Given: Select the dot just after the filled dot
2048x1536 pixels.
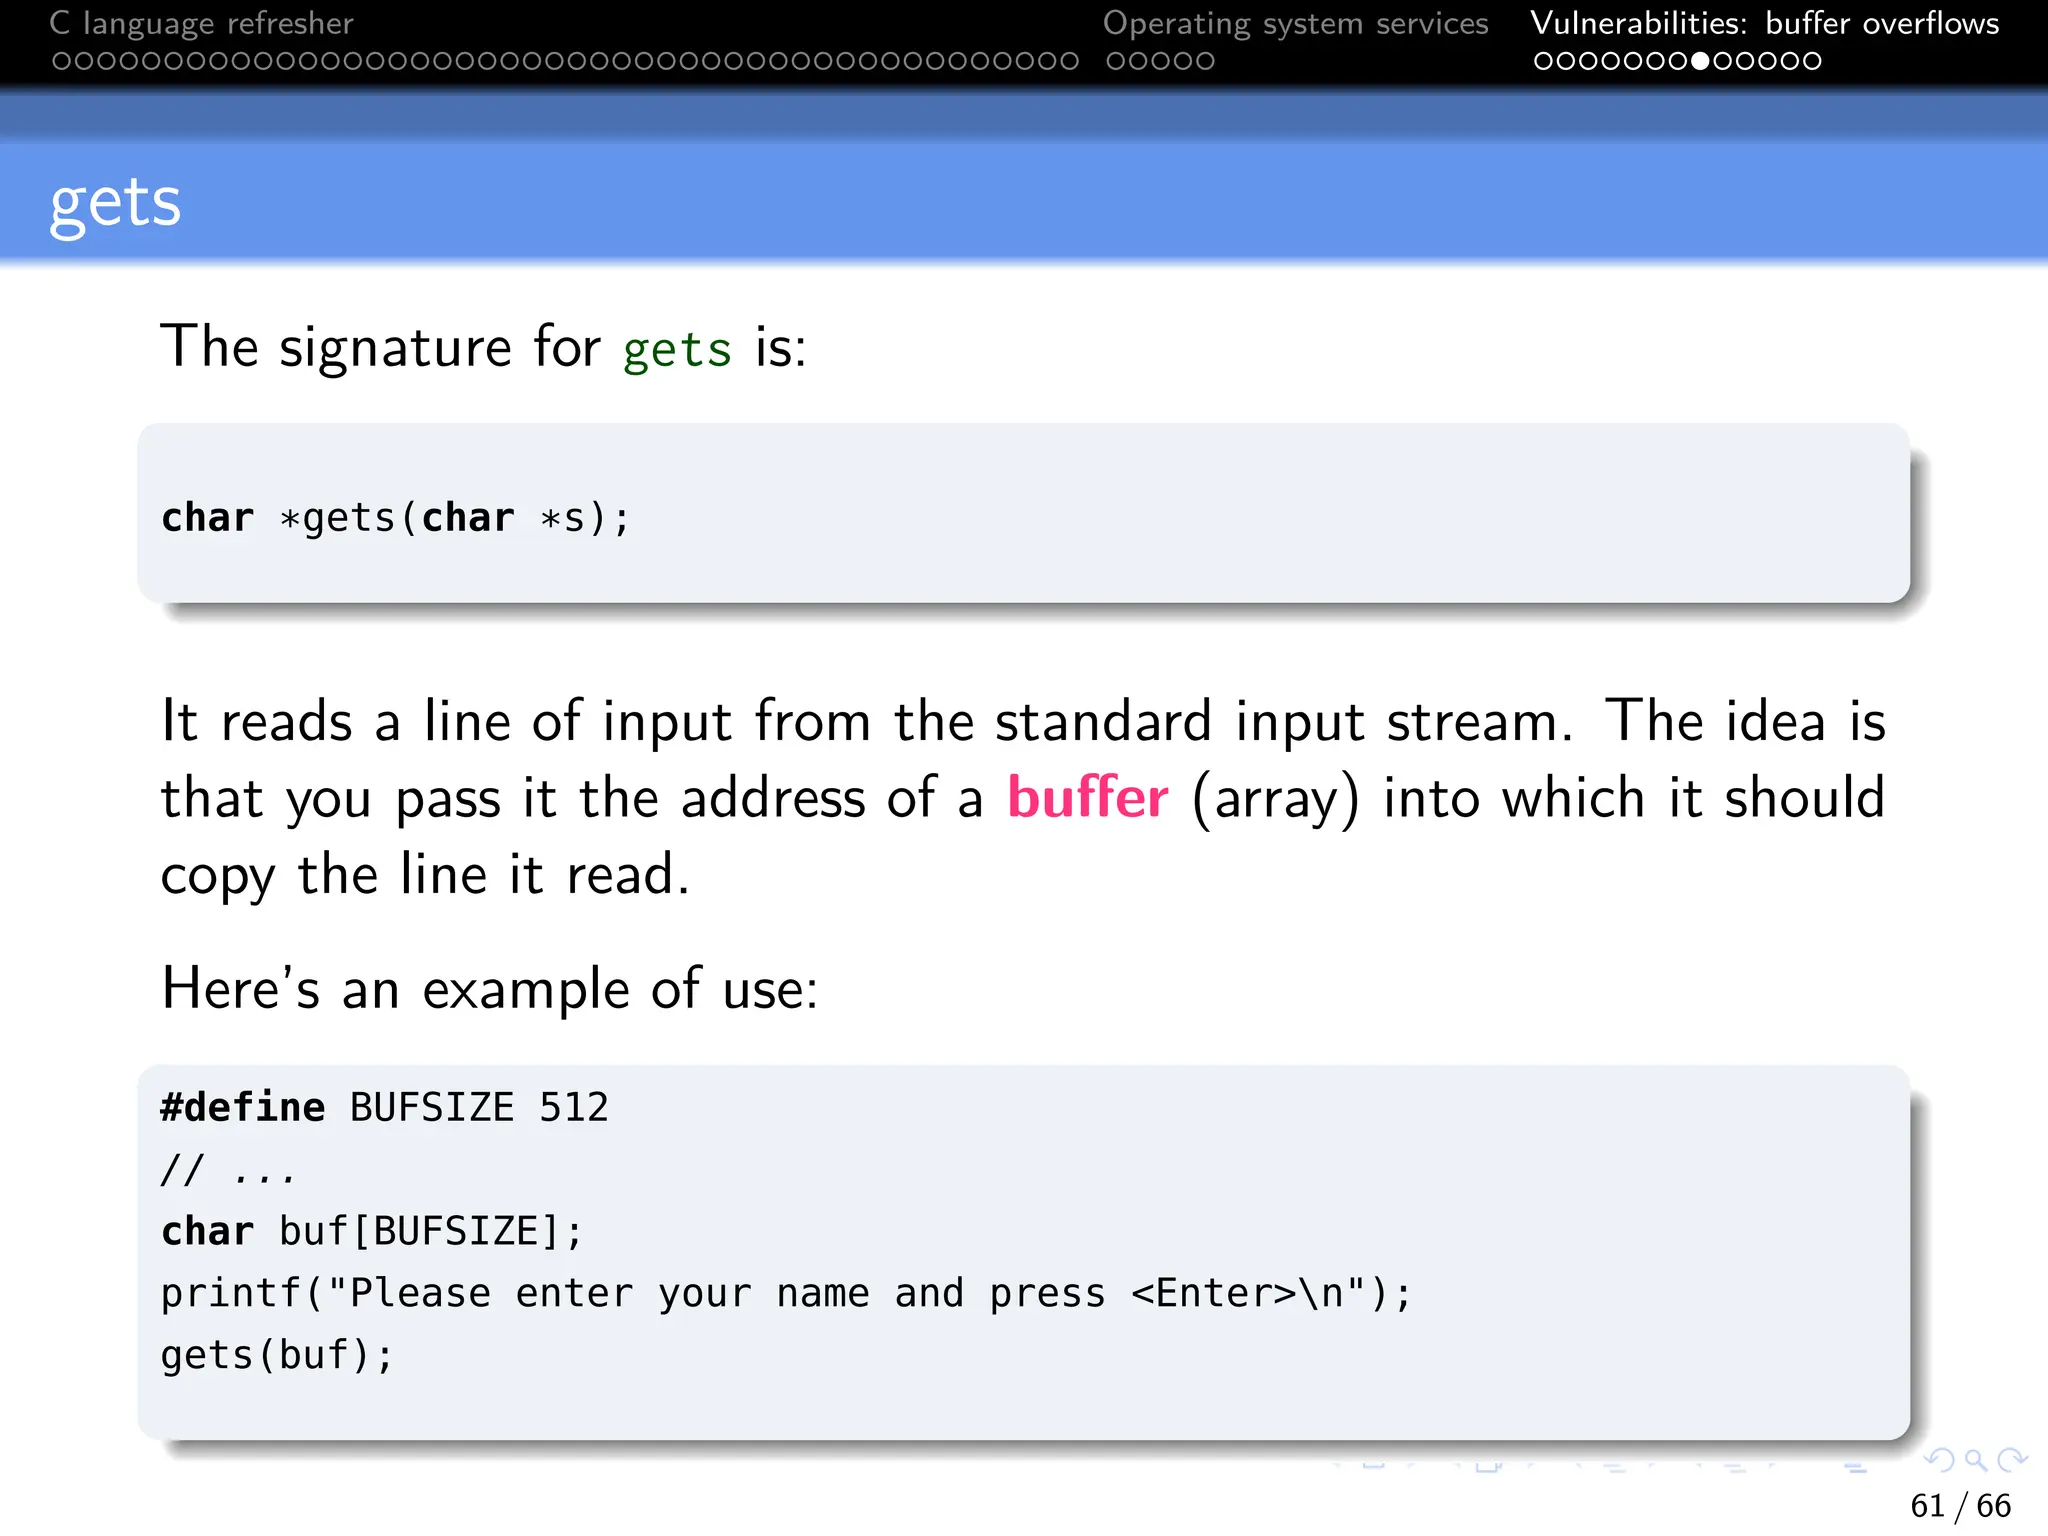Looking at the screenshot, I should coord(1722,61).
